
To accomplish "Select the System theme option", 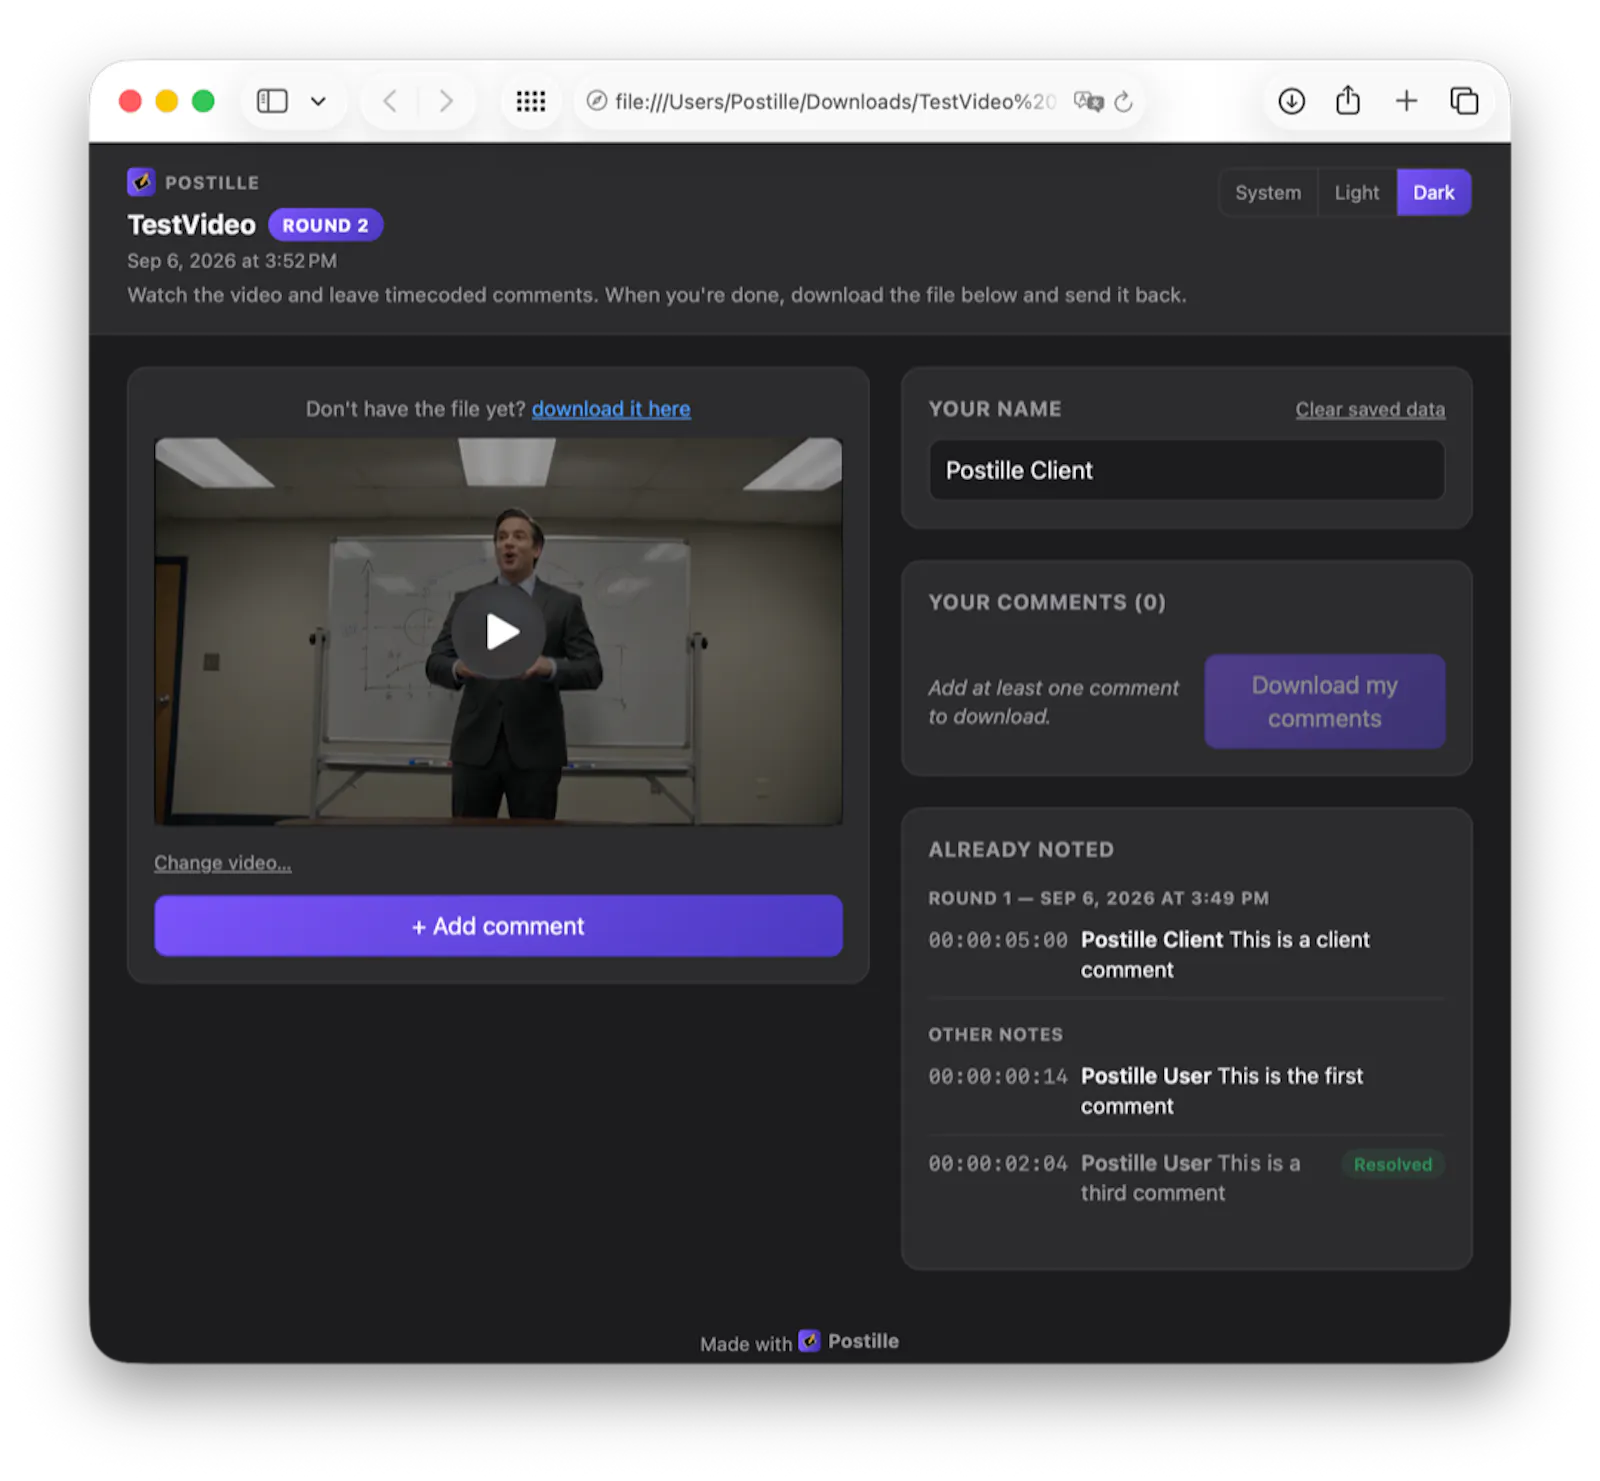I will 1268,193.
